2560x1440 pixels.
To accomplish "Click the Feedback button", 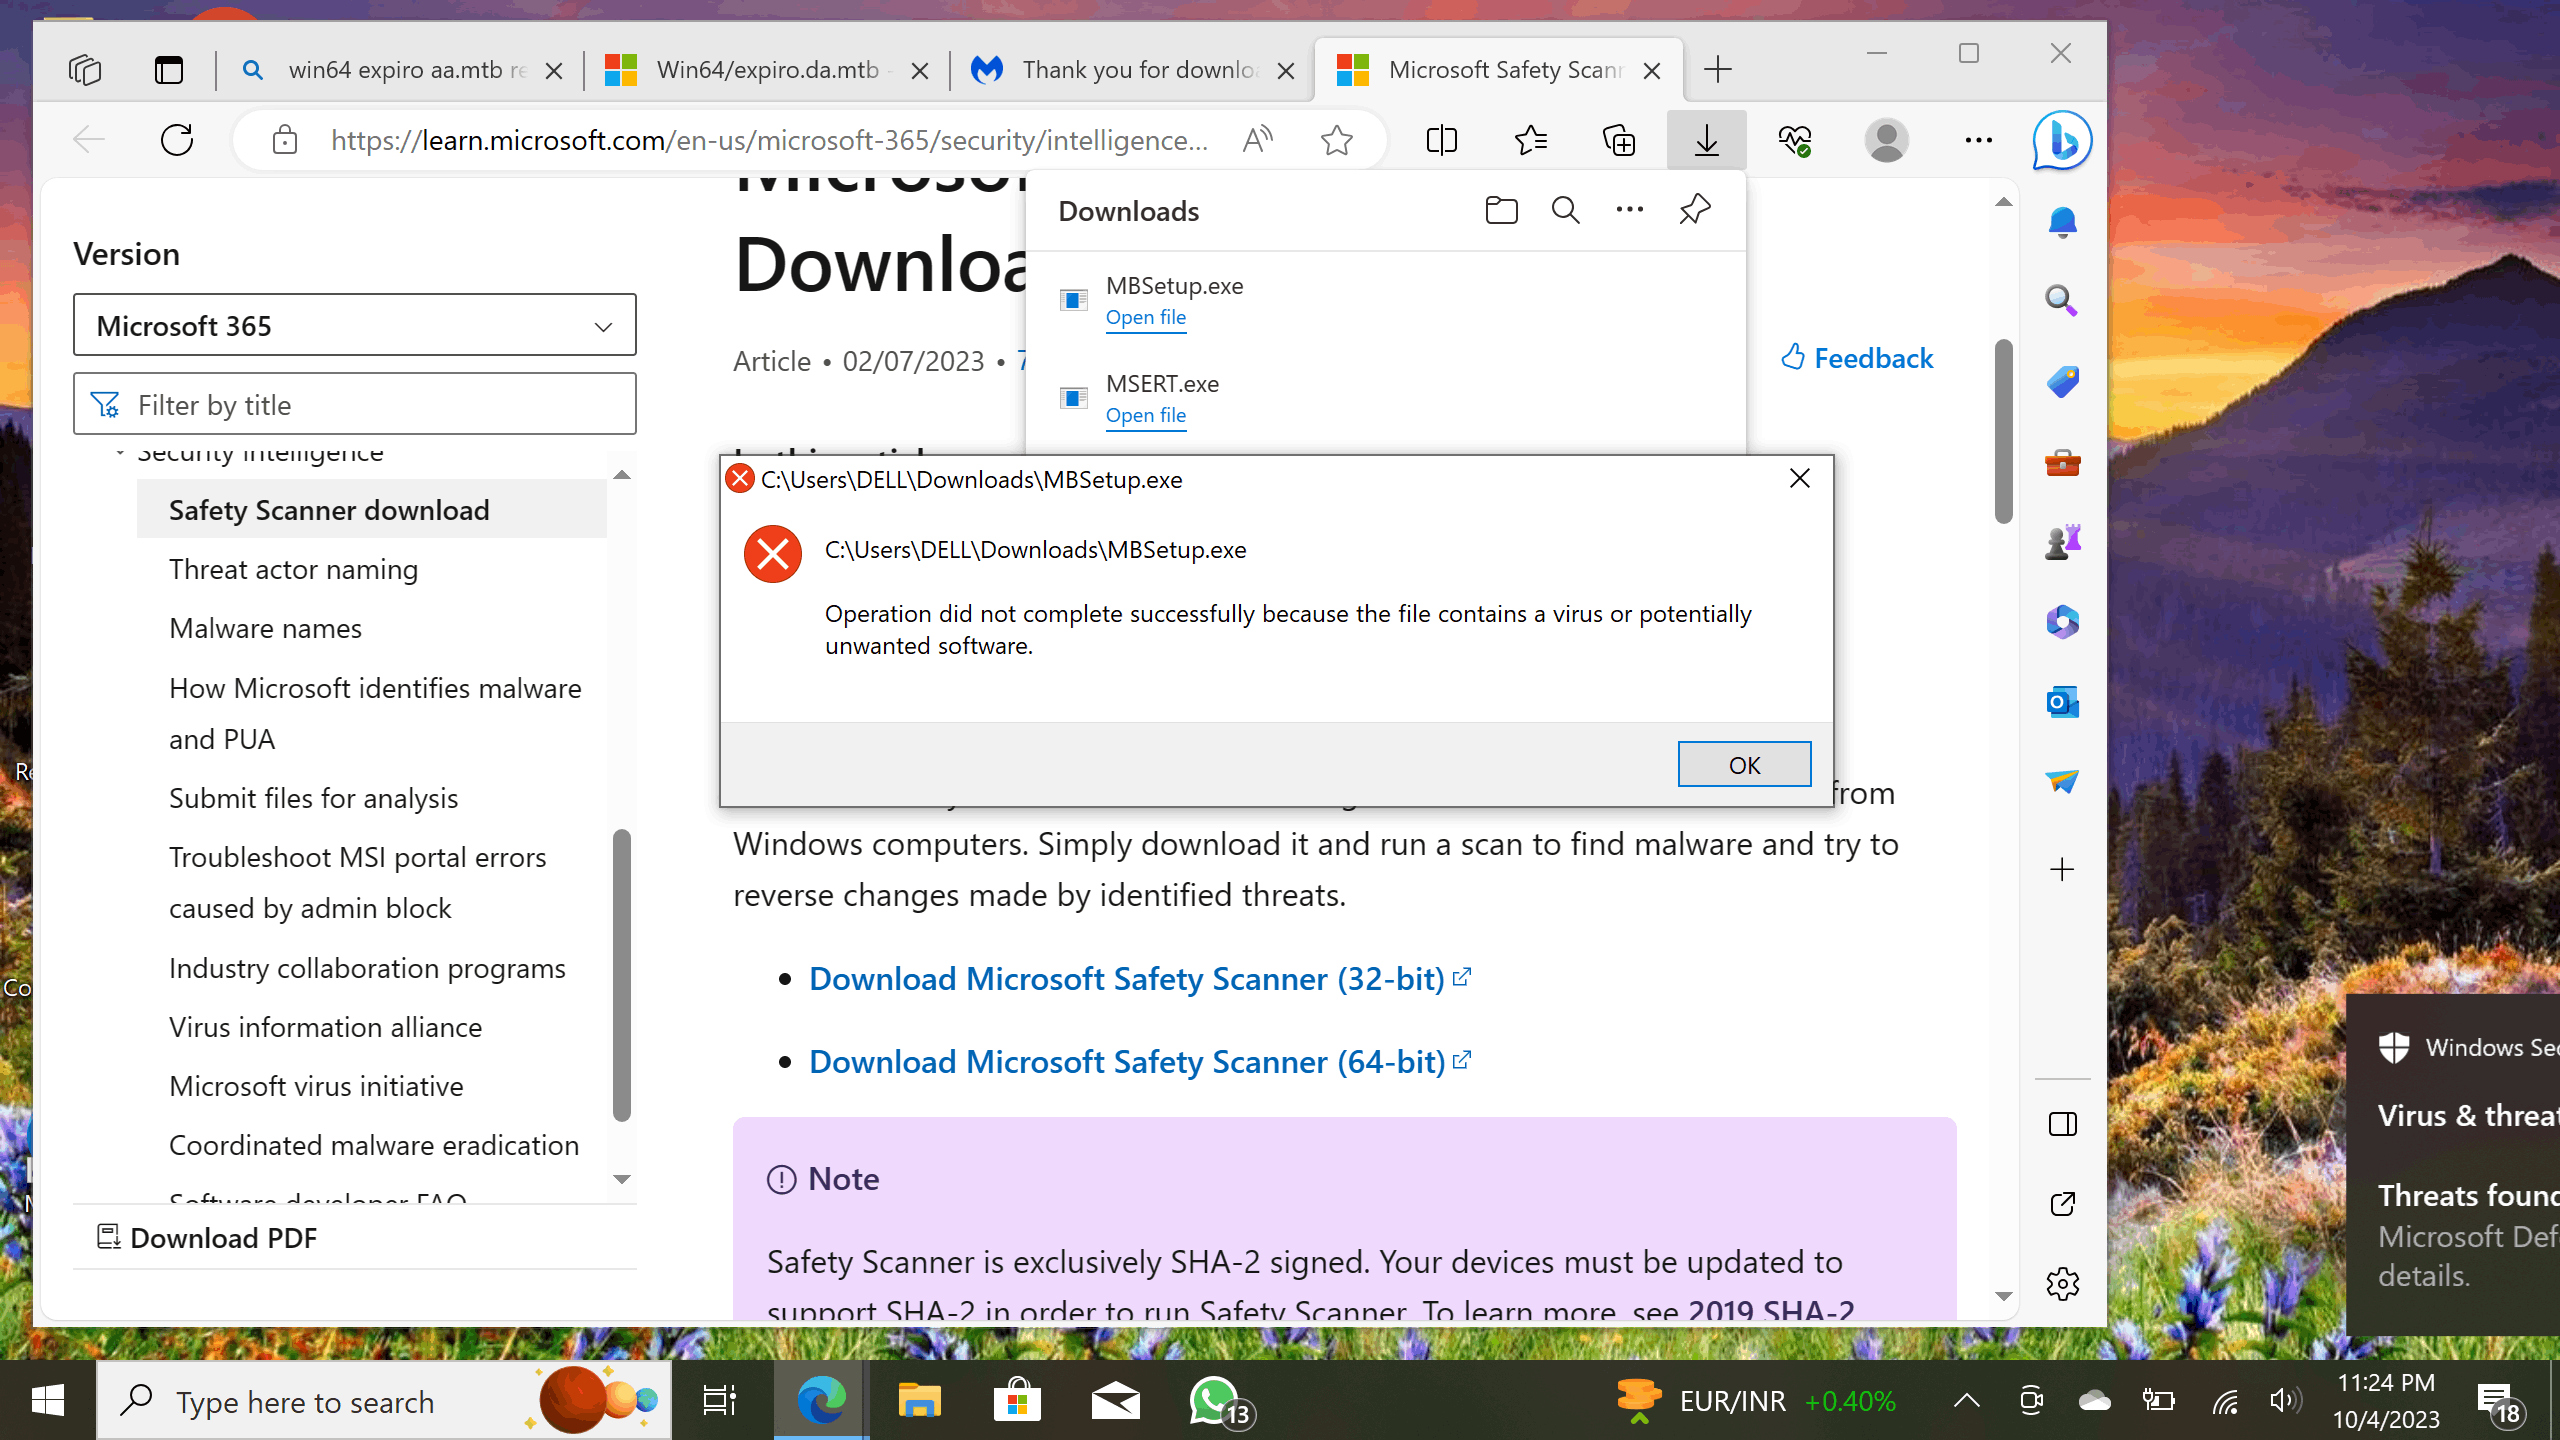I will click(1857, 358).
